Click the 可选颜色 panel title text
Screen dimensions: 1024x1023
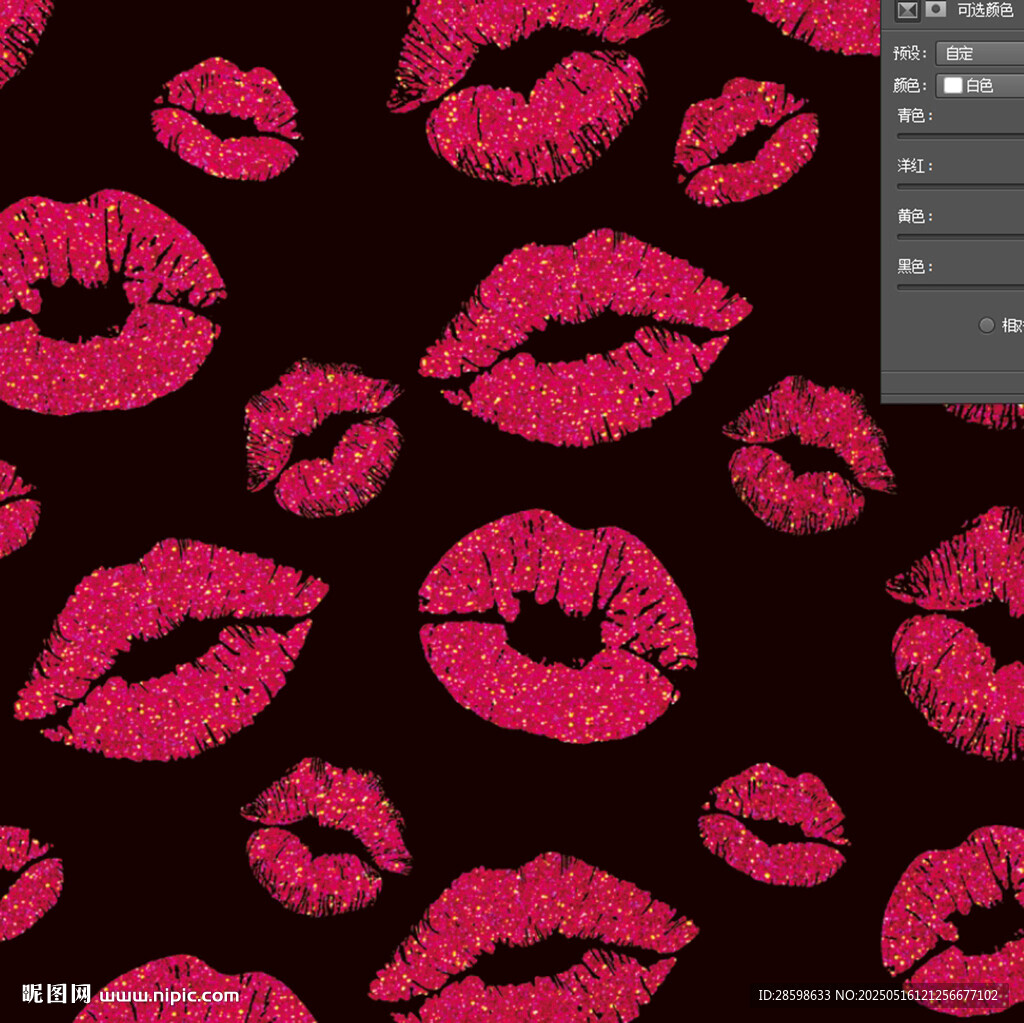pyautogui.click(x=985, y=10)
